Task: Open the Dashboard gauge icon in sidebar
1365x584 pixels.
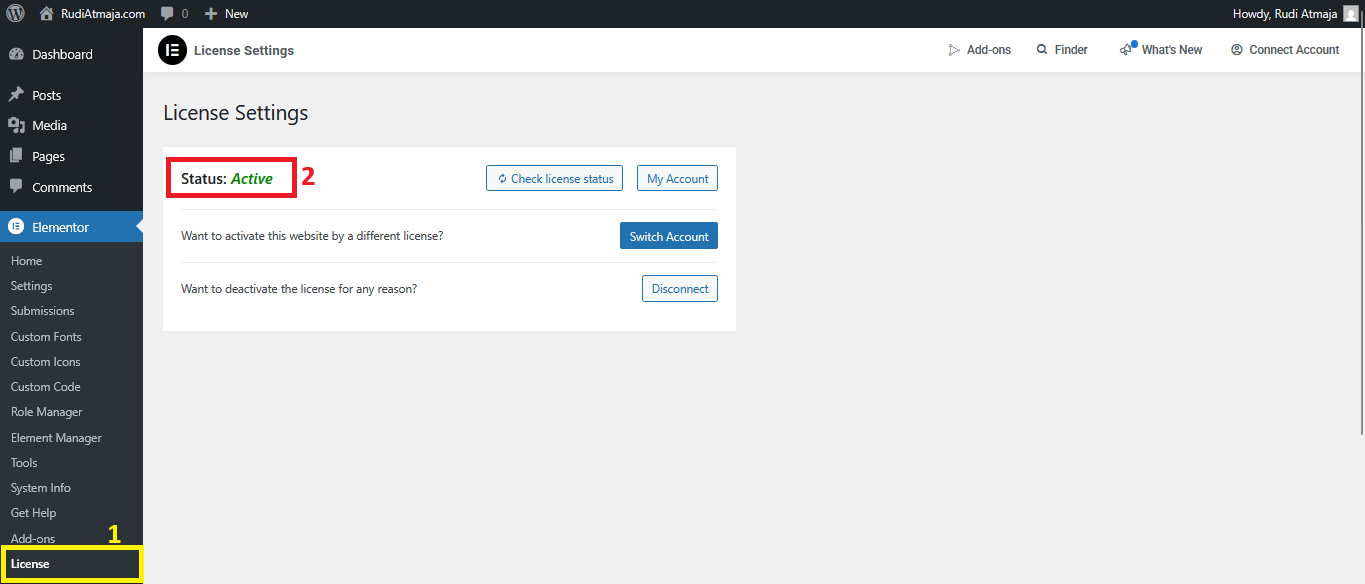Action: point(16,55)
